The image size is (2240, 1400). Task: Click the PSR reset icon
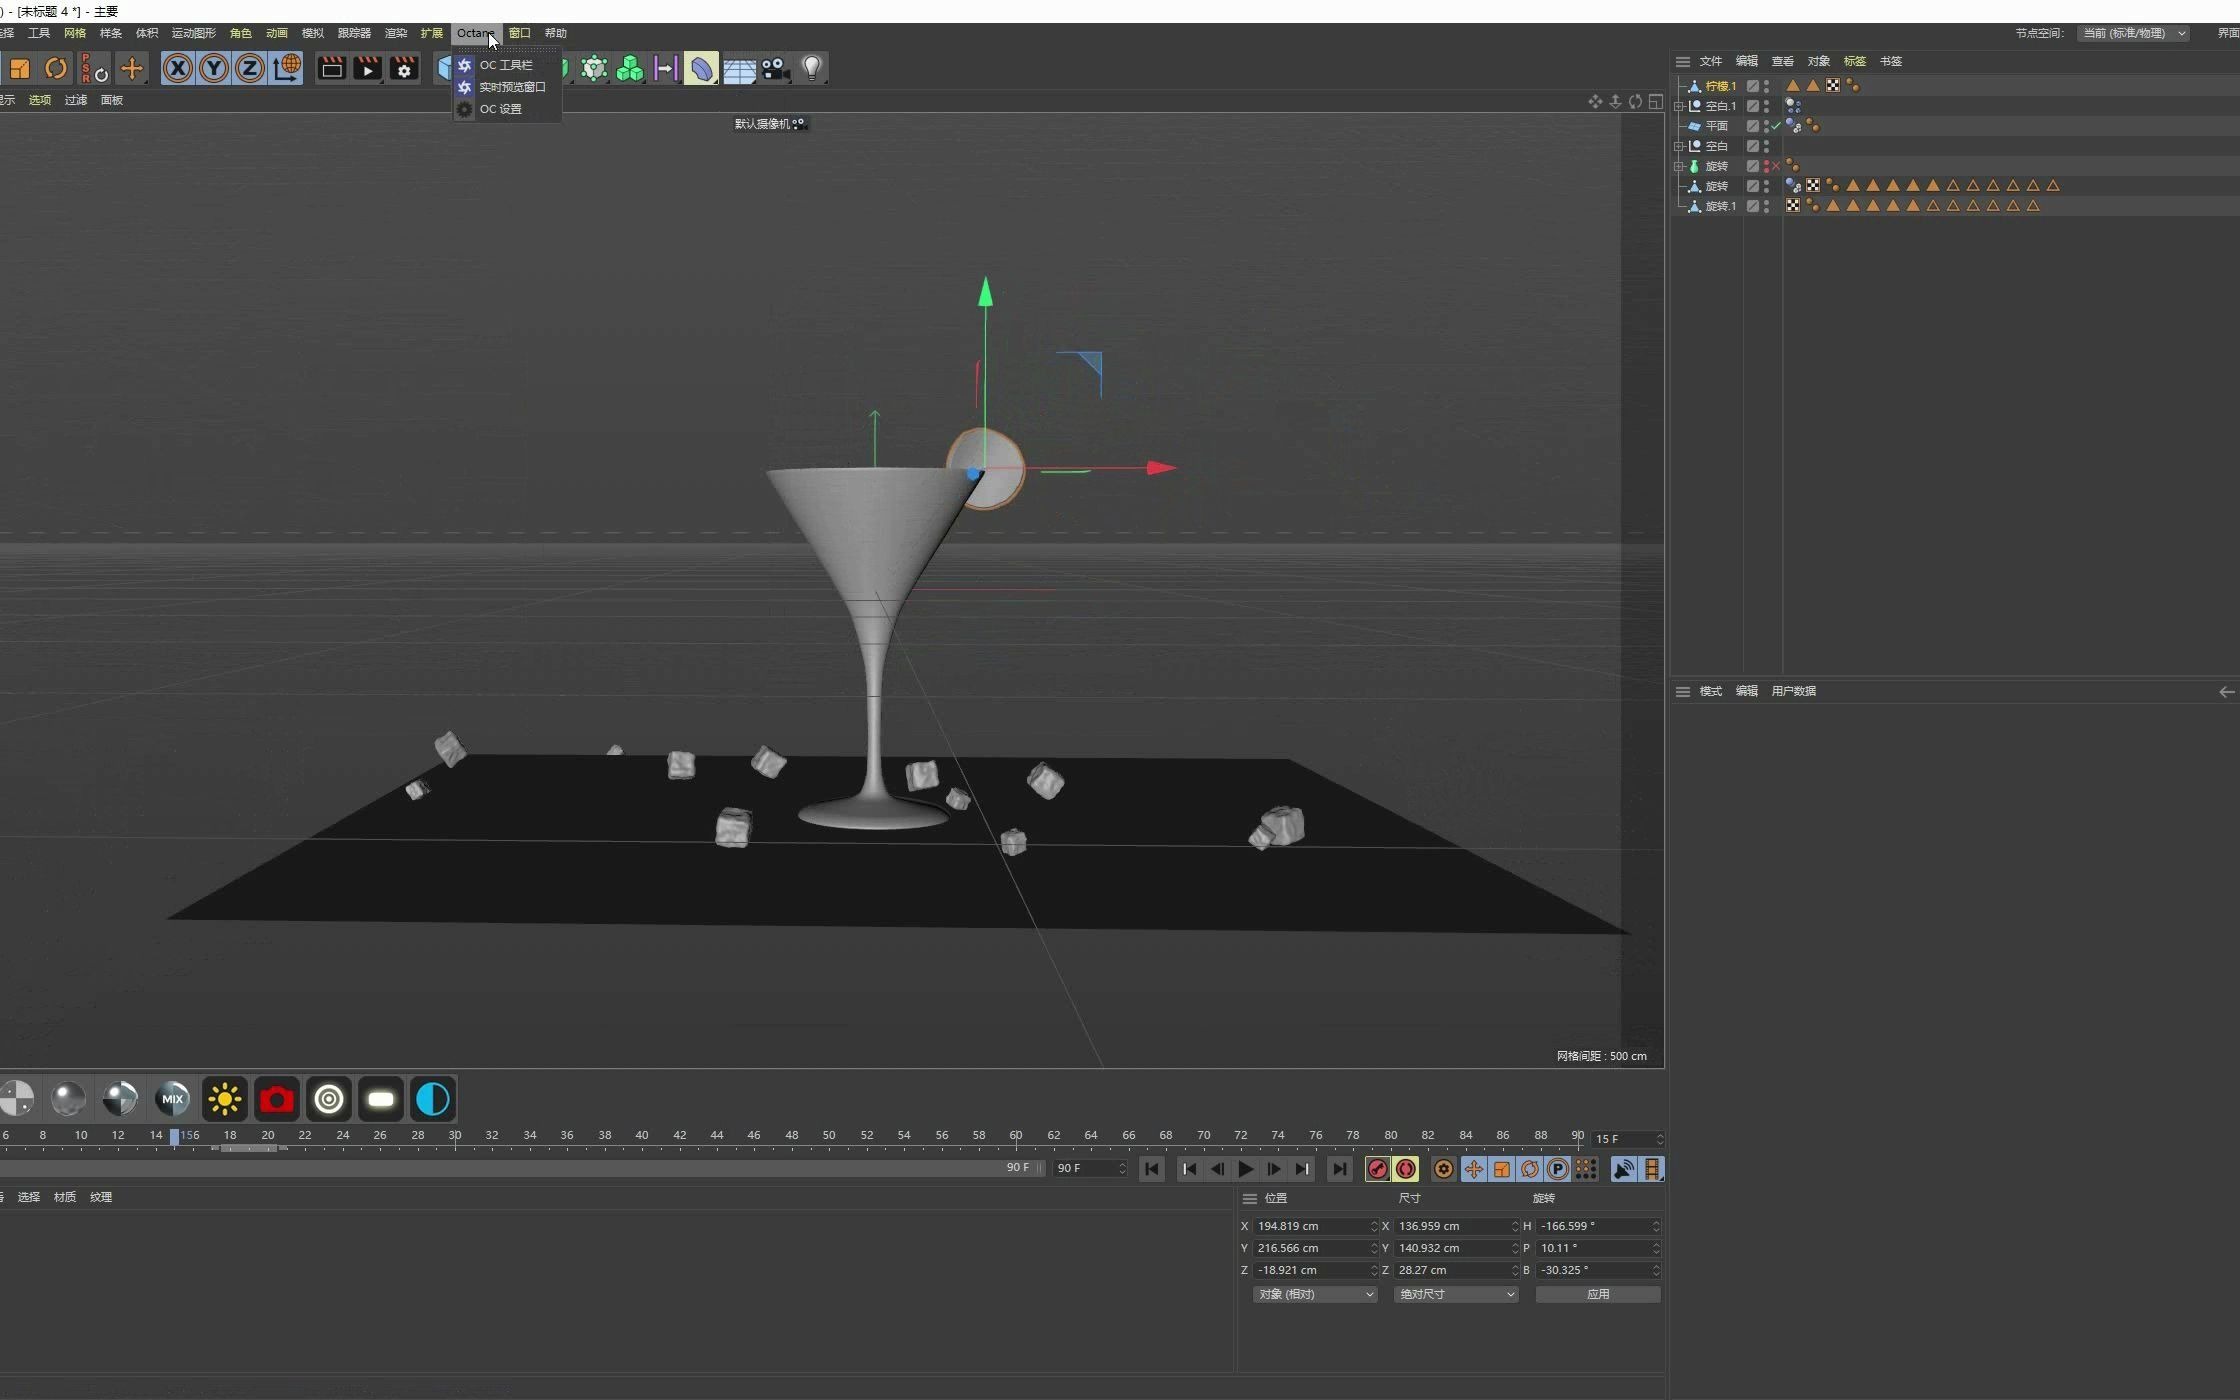[x=94, y=68]
